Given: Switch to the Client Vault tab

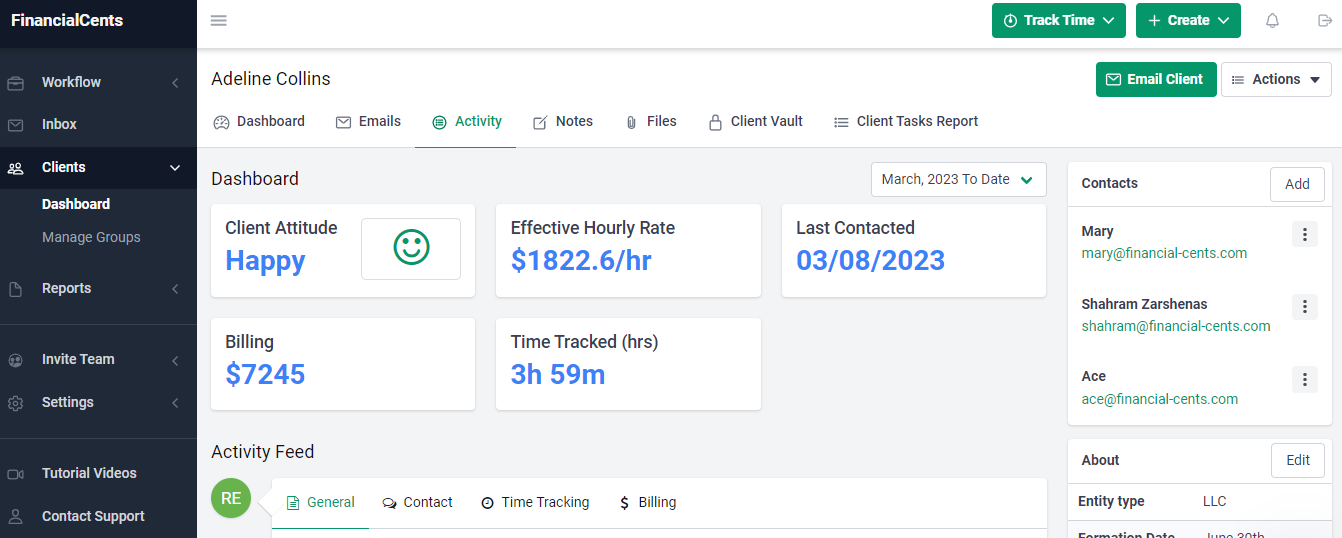Looking at the screenshot, I should [755, 122].
